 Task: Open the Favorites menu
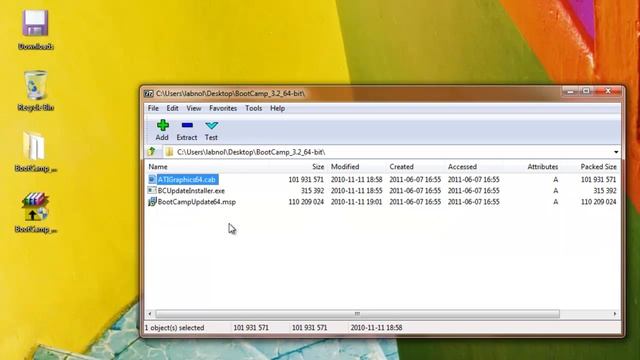(223, 108)
